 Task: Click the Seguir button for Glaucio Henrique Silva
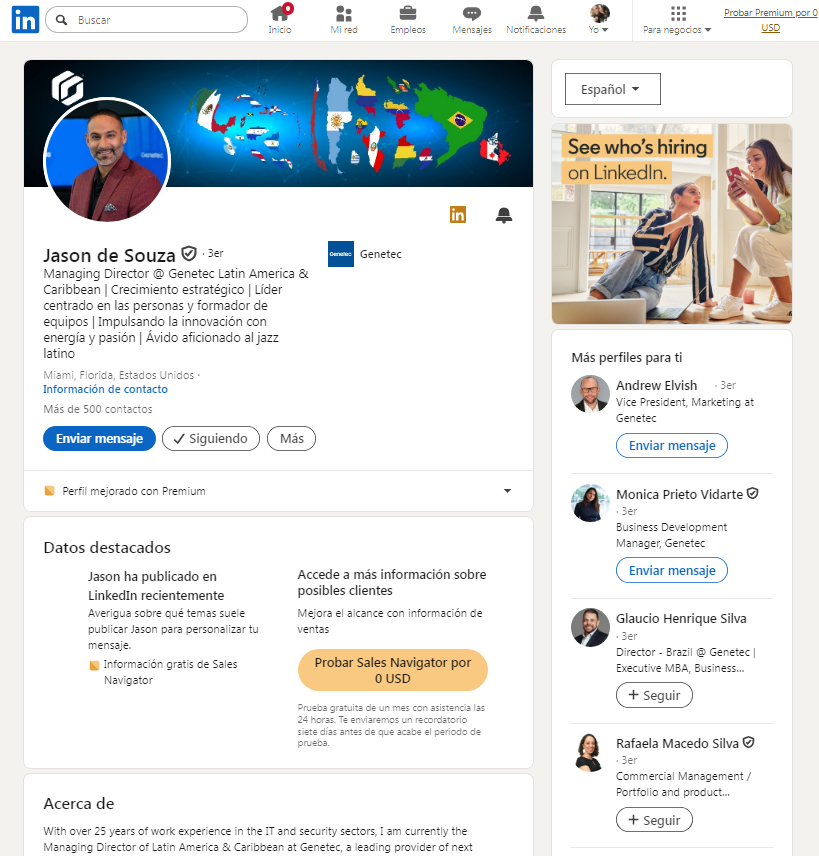[x=654, y=695]
